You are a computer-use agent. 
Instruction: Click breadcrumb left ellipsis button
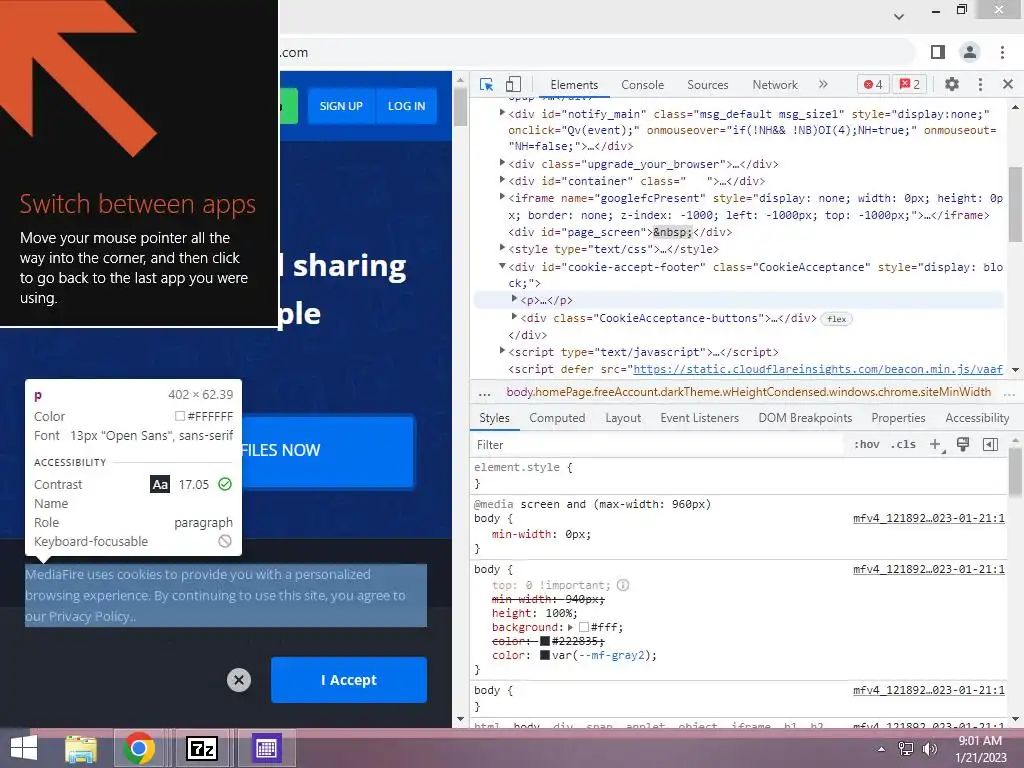coord(485,393)
